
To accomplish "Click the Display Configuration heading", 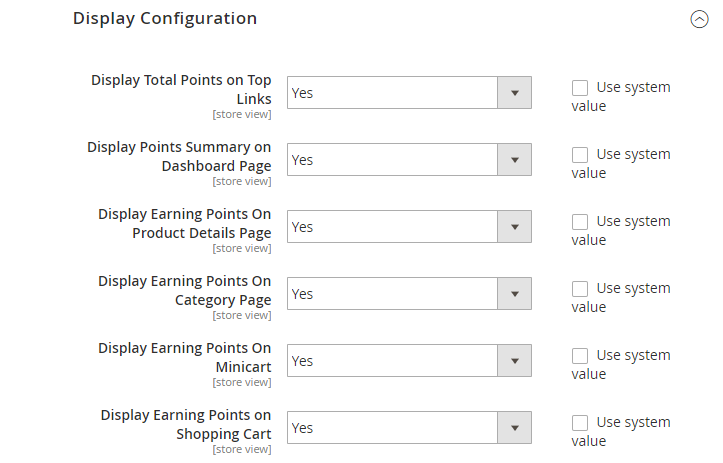I will pos(165,19).
